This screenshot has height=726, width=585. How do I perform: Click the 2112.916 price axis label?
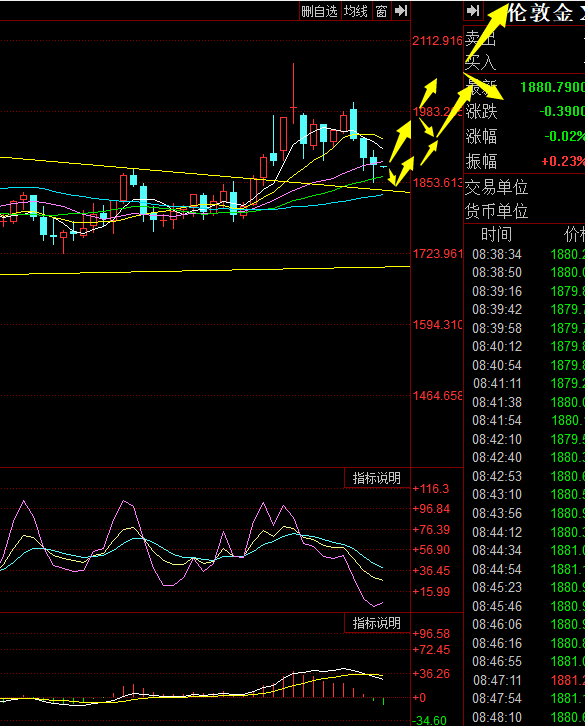(437, 41)
